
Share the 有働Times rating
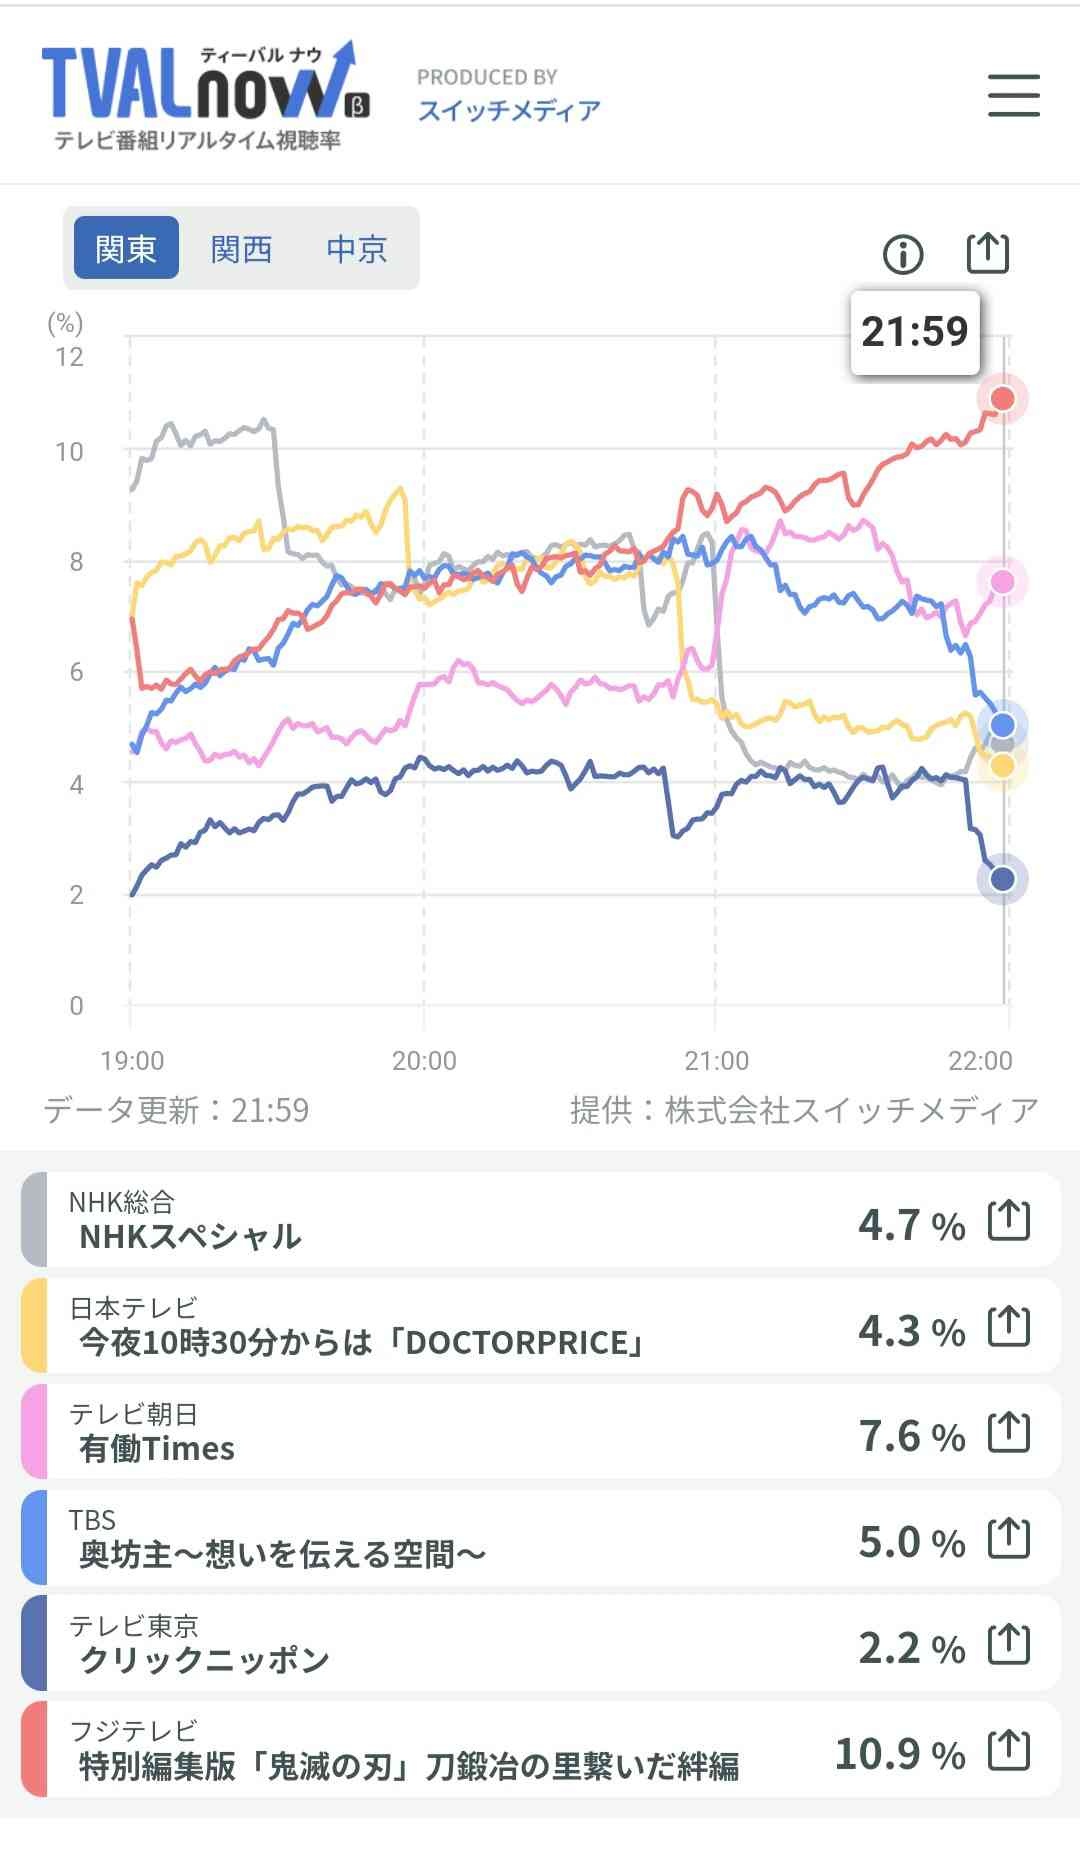pos(1008,1432)
